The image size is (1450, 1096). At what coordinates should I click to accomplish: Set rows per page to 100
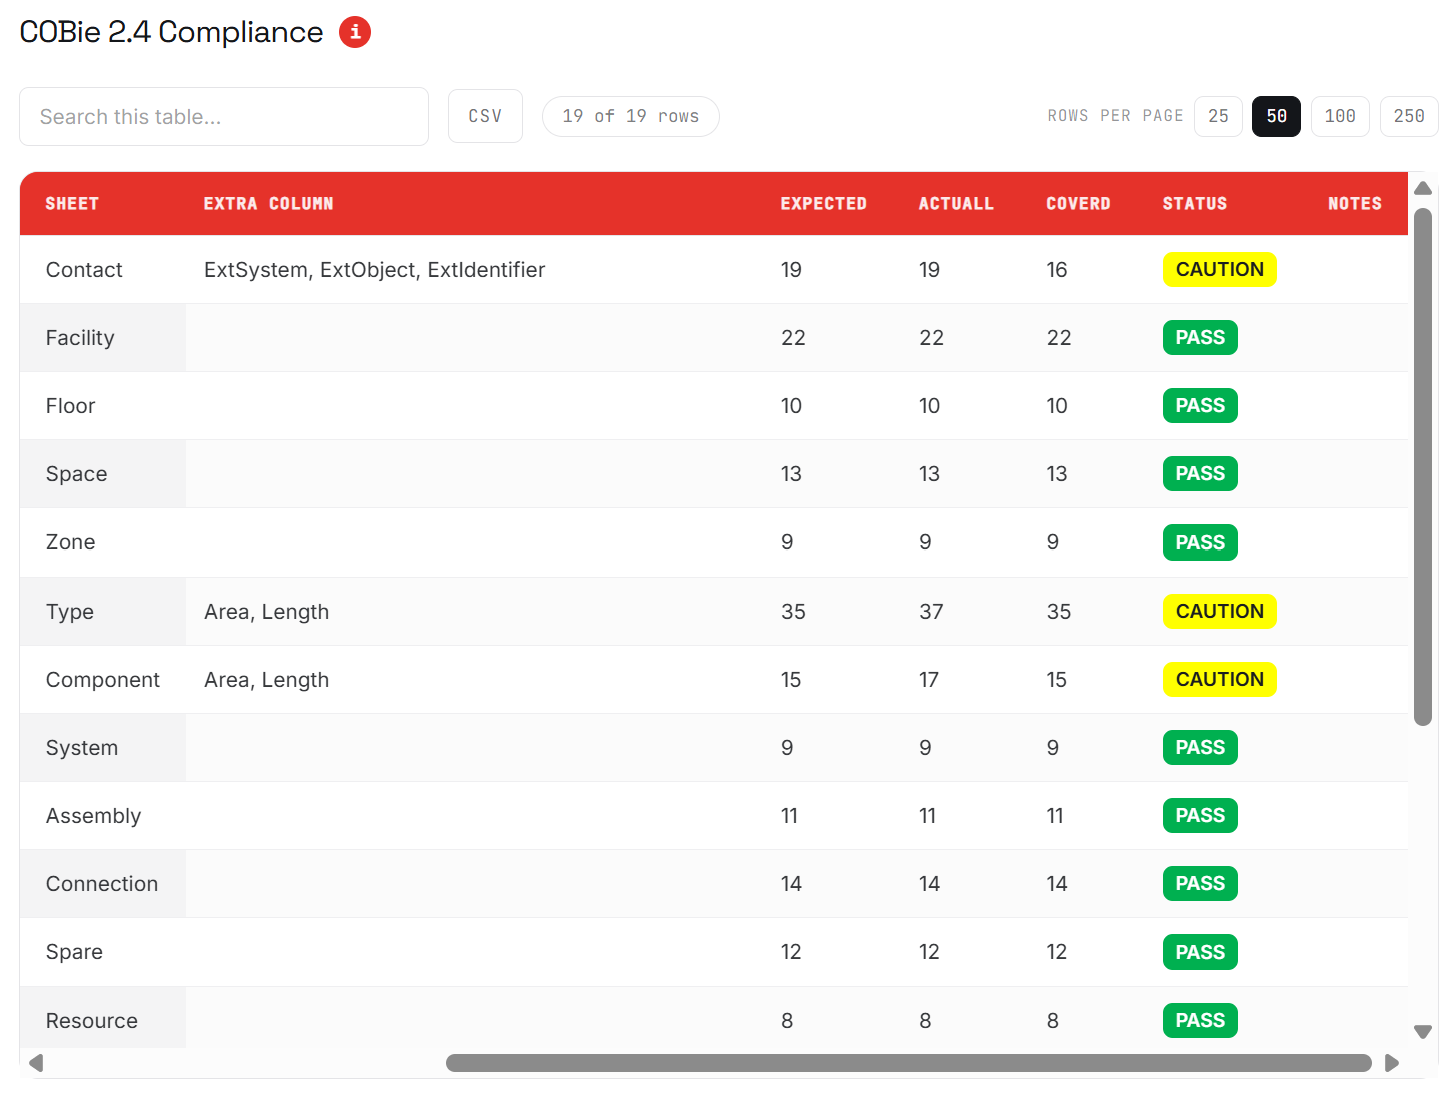pyautogui.click(x=1340, y=116)
